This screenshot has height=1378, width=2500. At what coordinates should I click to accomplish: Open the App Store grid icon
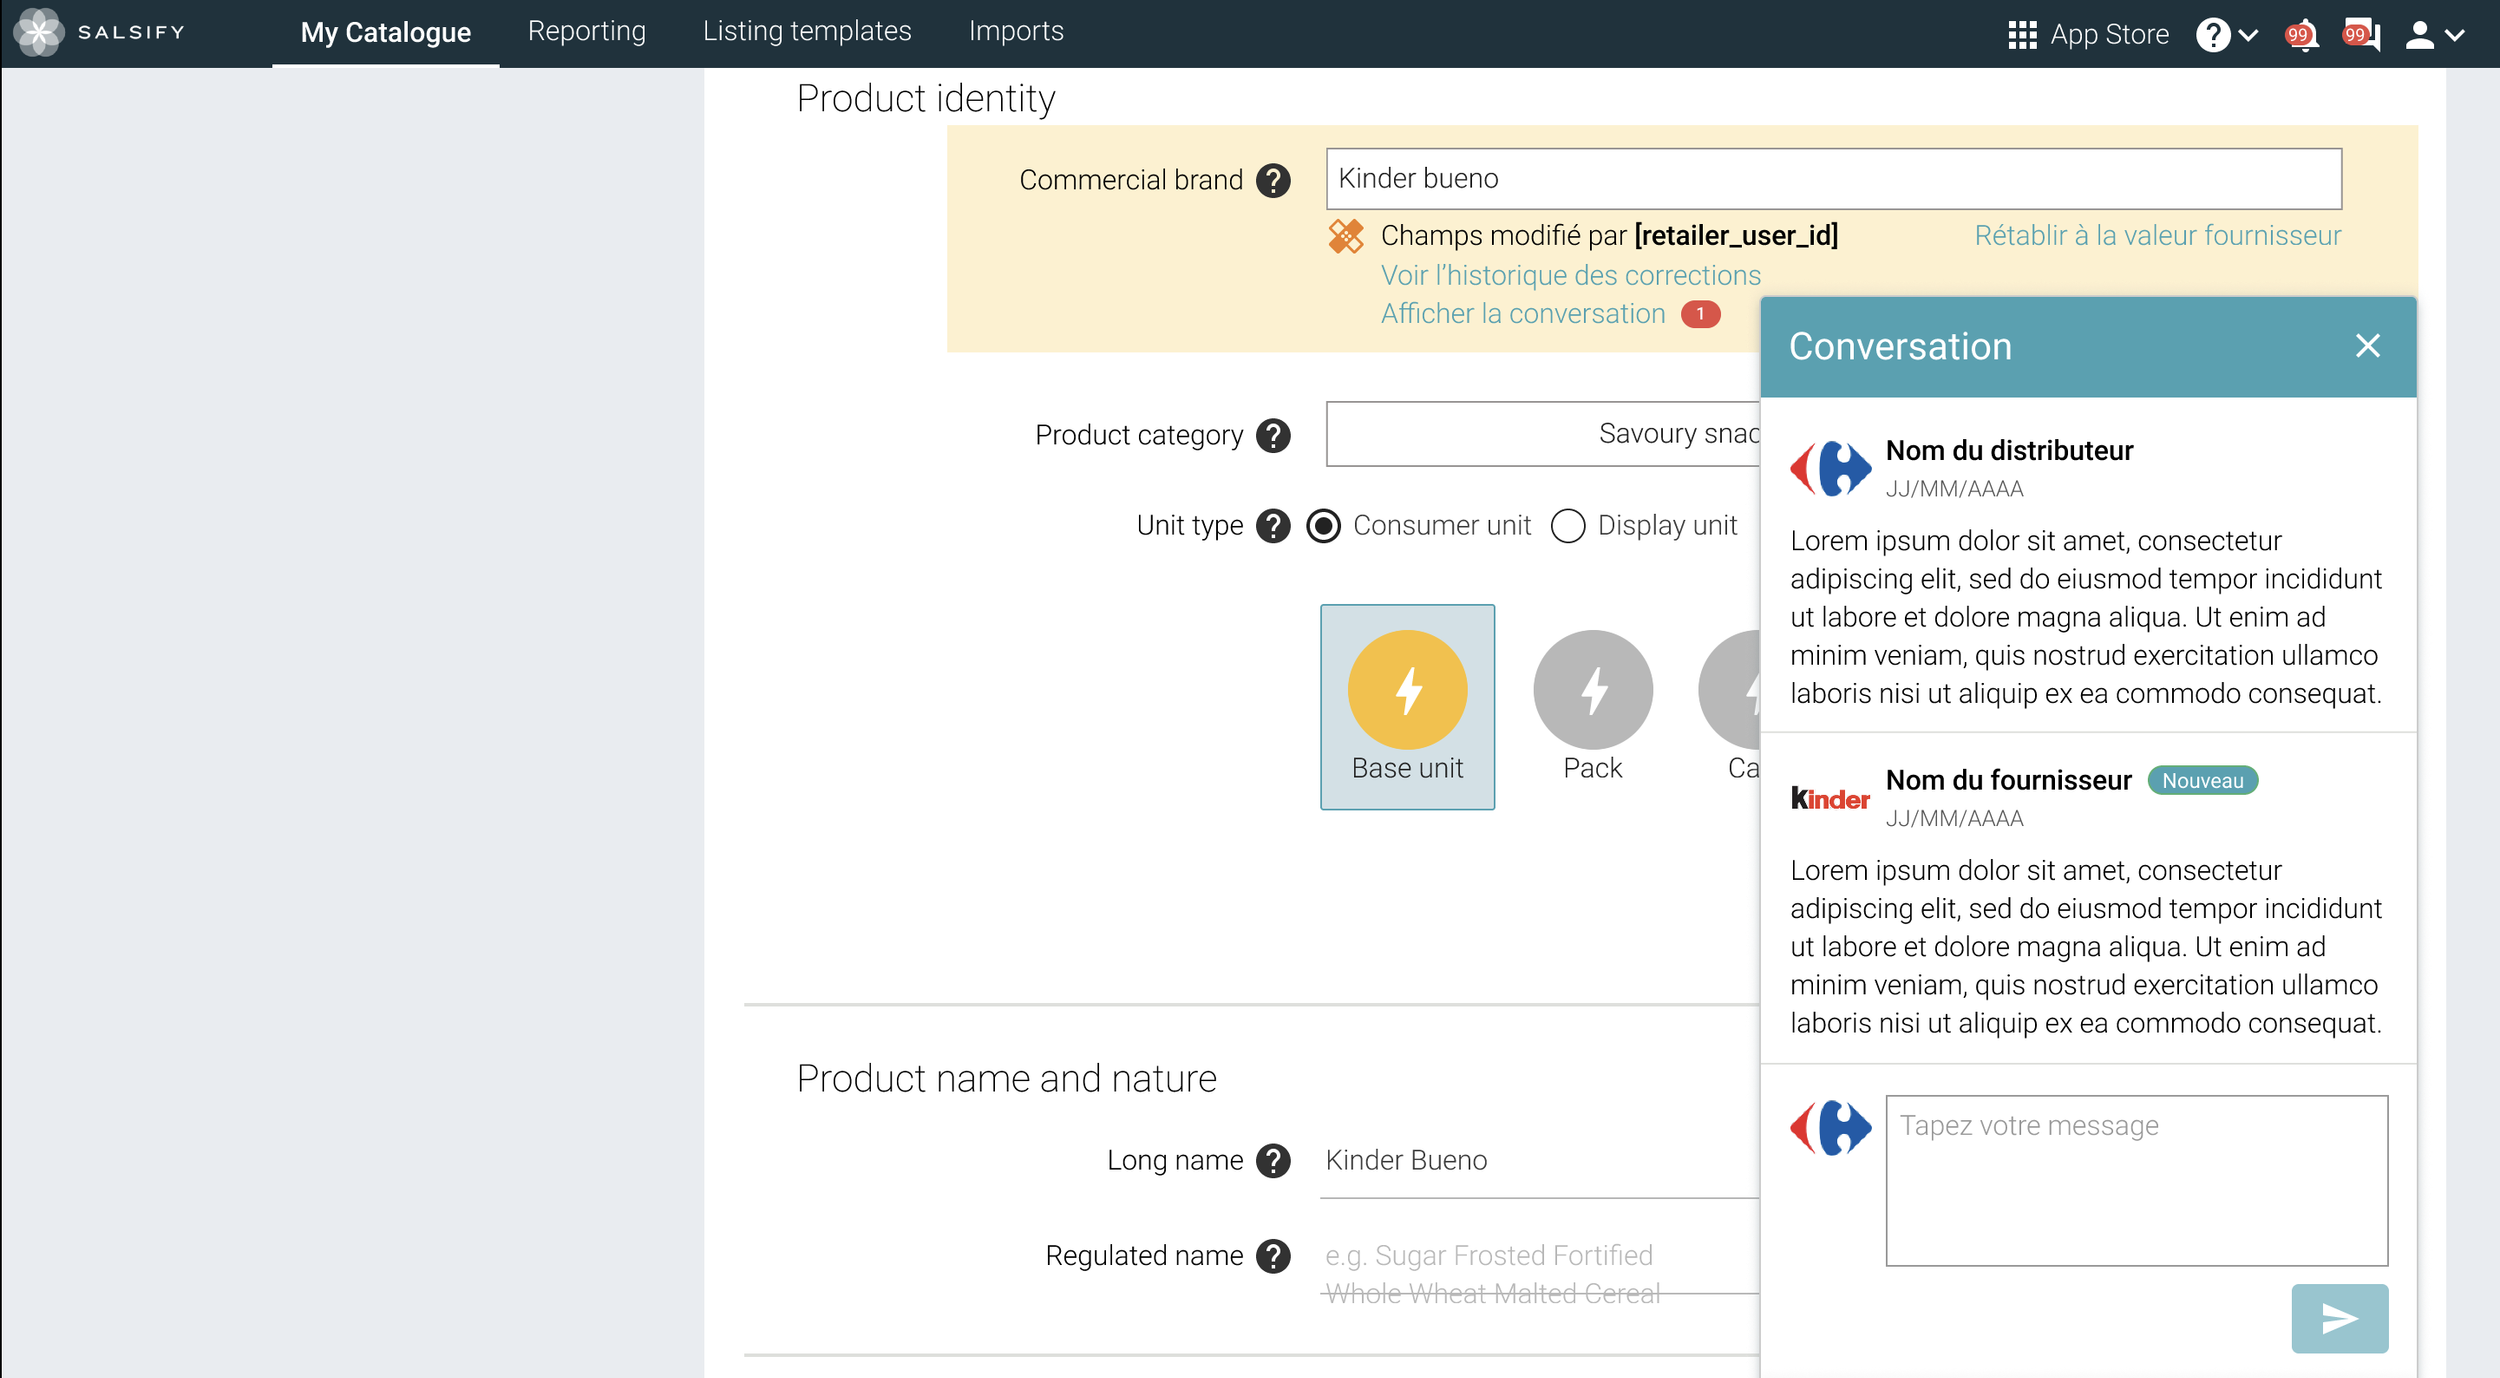coord(2022,35)
